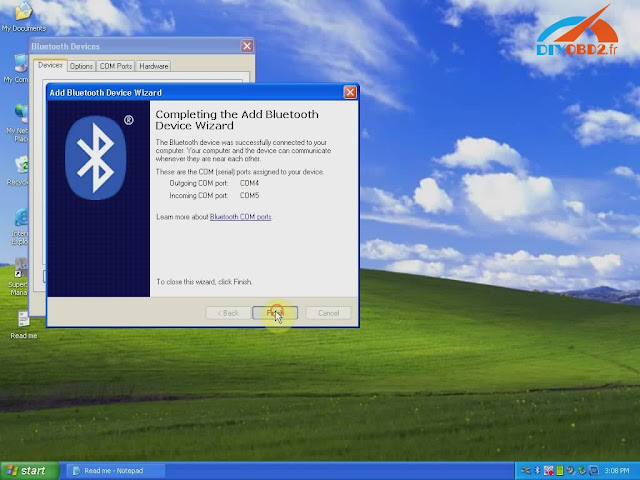Switch to the Options tab
Image resolution: width=640 pixels, height=480 pixels.
point(81,66)
